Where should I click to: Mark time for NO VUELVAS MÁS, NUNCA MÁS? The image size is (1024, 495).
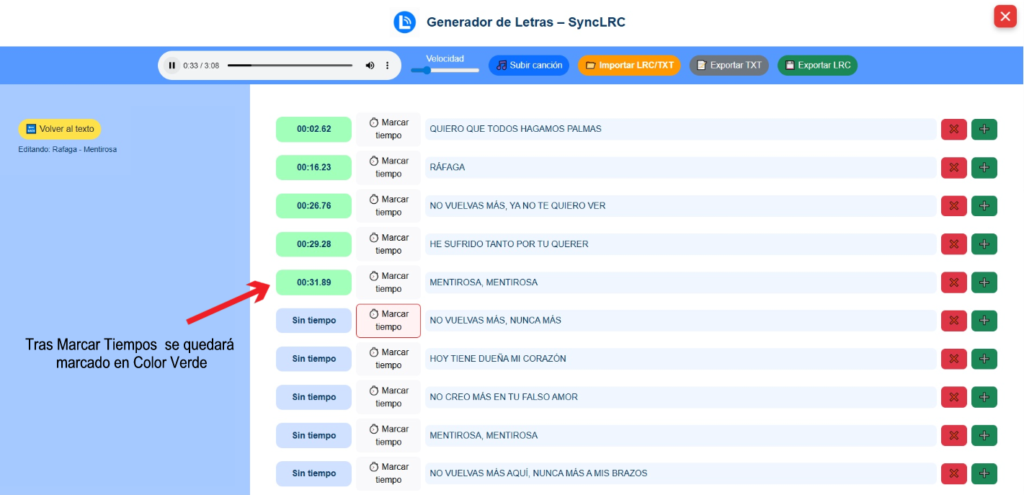pos(388,321)
